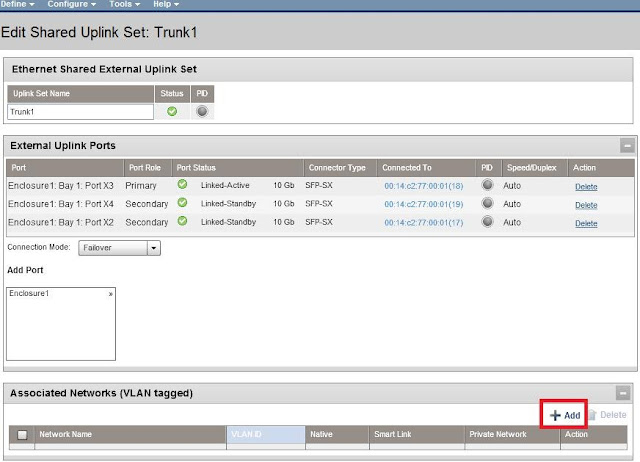This screenshot has height=462, width=640.
Task: Toggle PID indicator for Port X4
Action: click(x=487, y=203)
